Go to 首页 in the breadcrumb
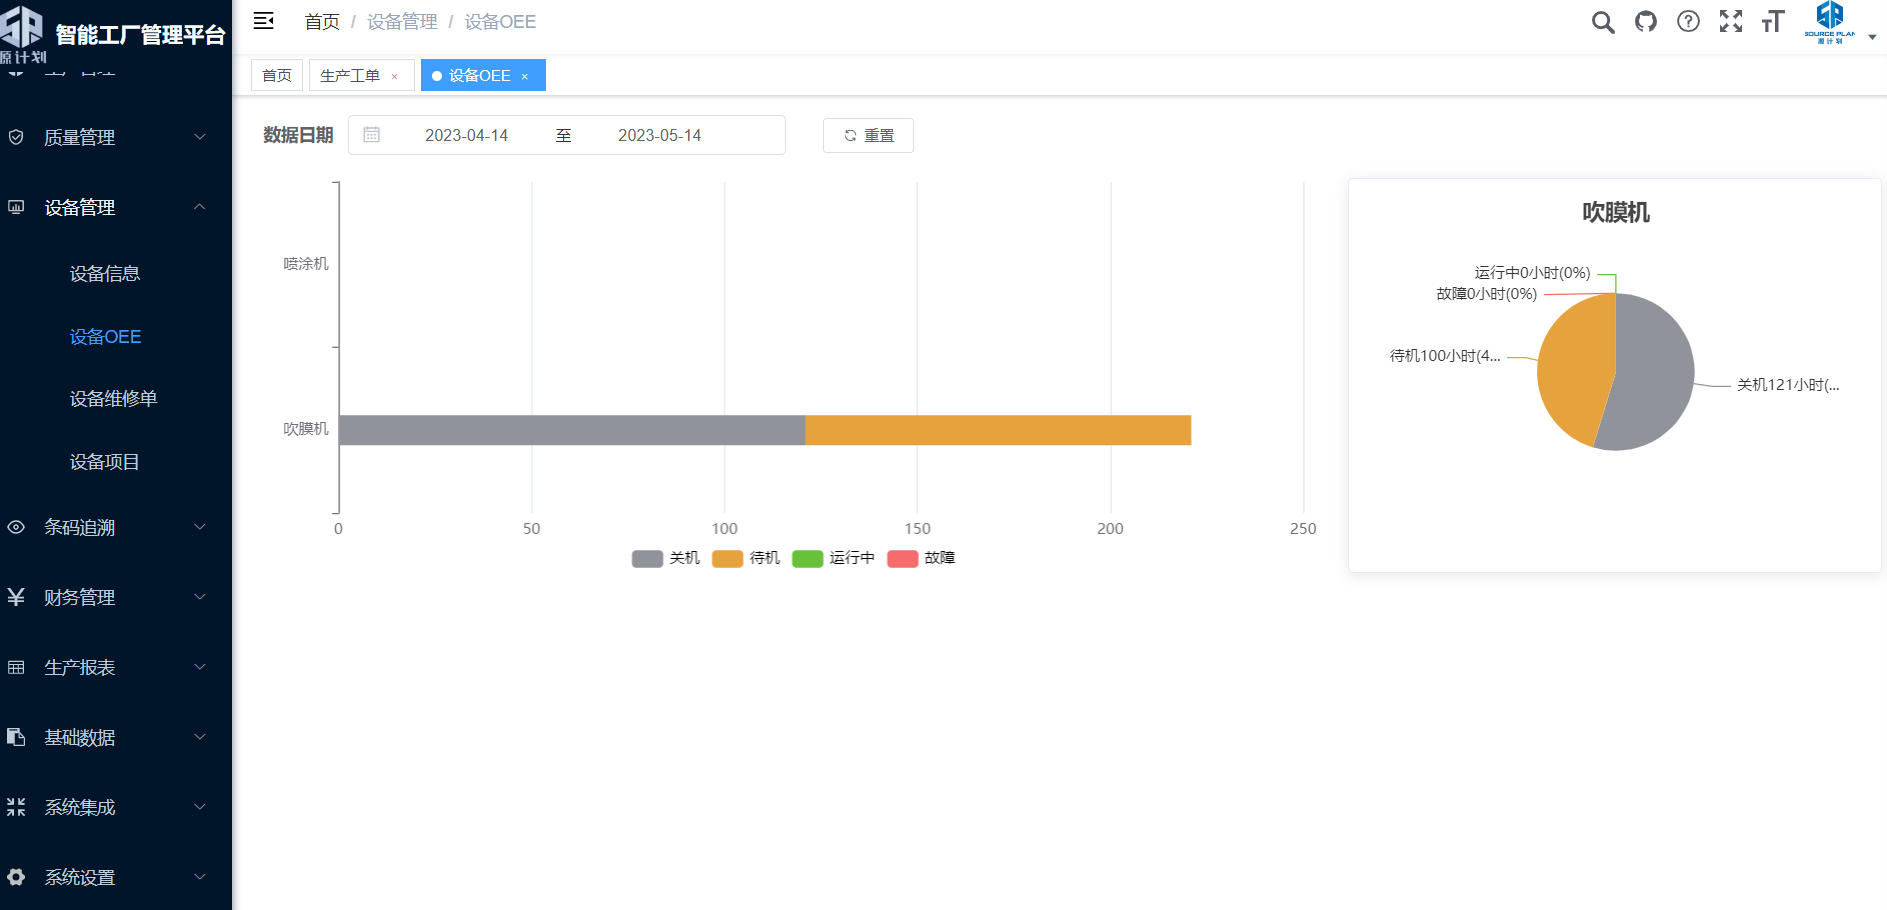 (x=322, y=22)
